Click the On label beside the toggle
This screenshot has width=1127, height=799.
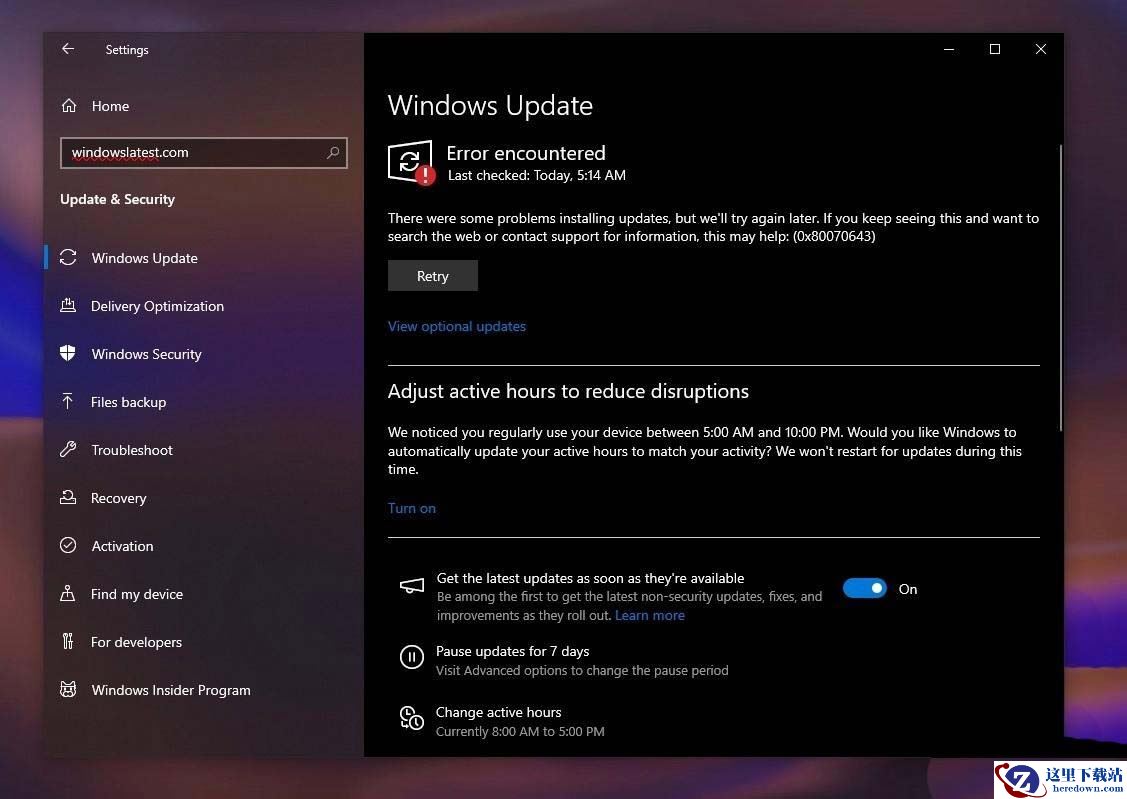click(908, 589)
